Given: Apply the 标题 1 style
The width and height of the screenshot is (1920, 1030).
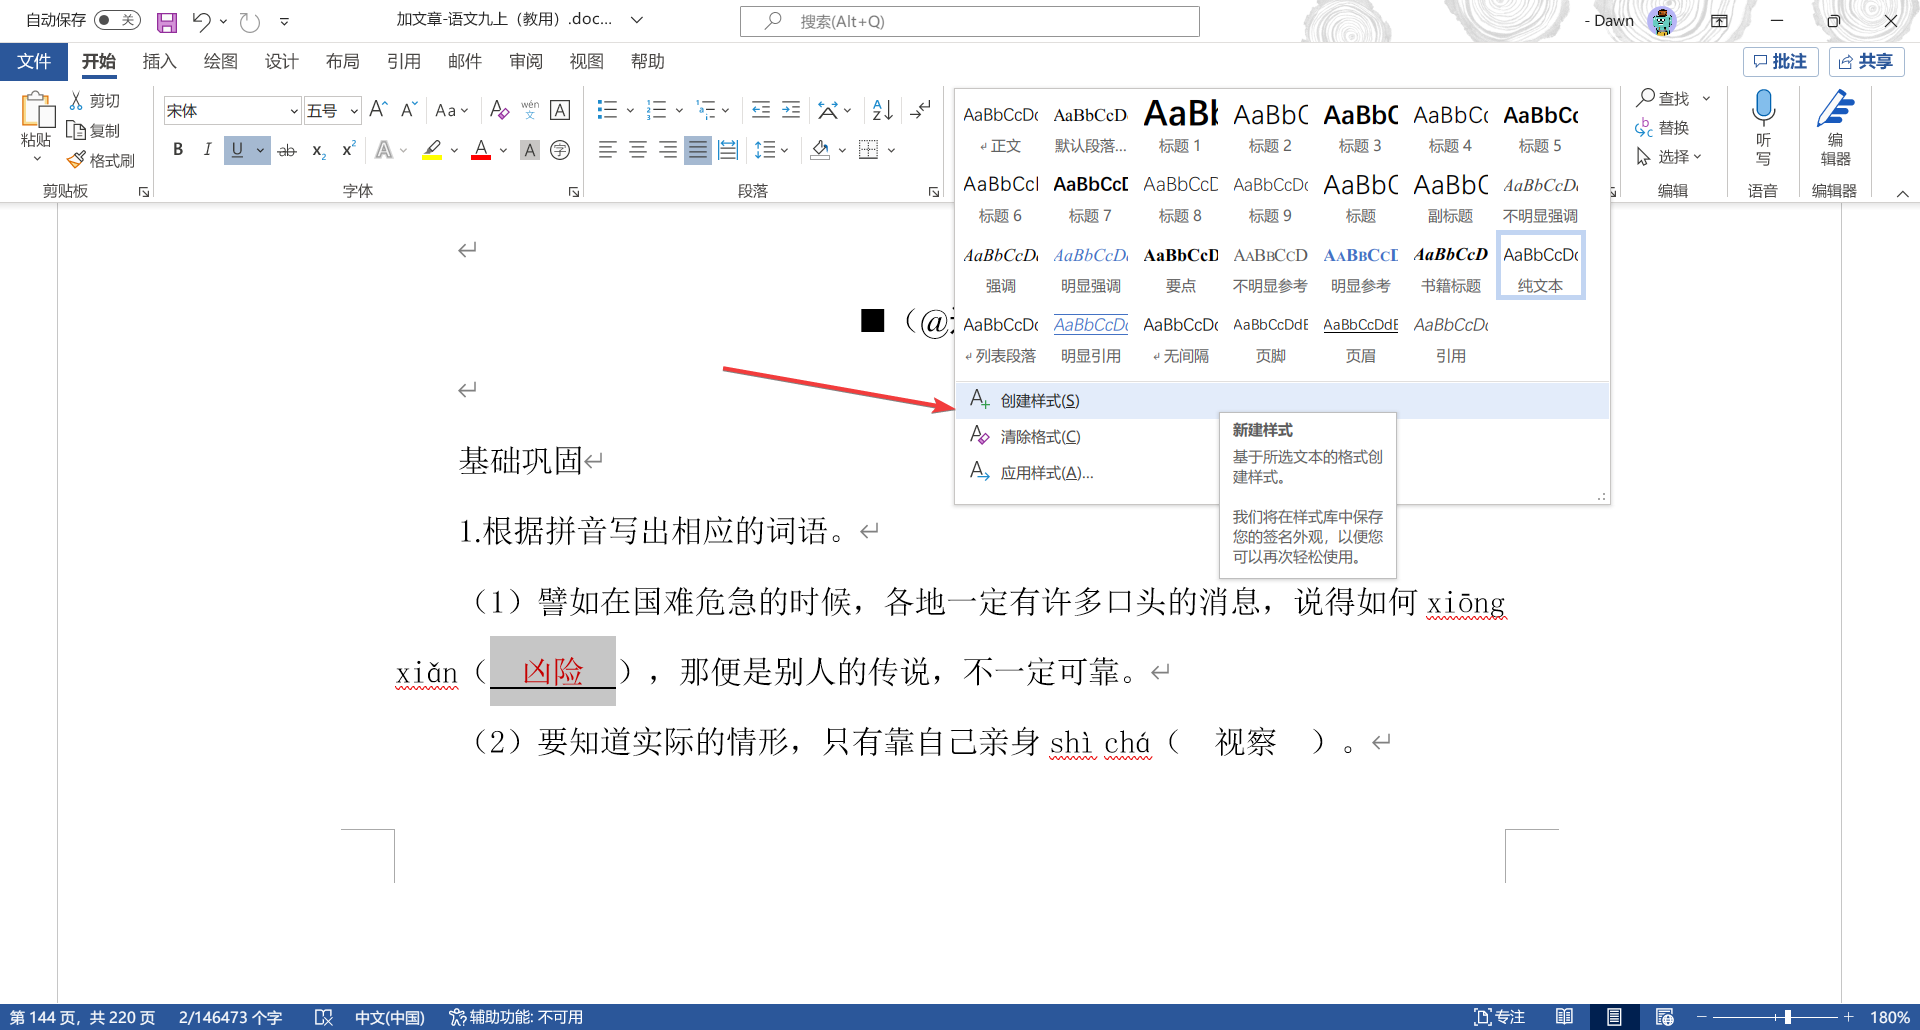Looking at the screenshot, I should [1180, 127].
